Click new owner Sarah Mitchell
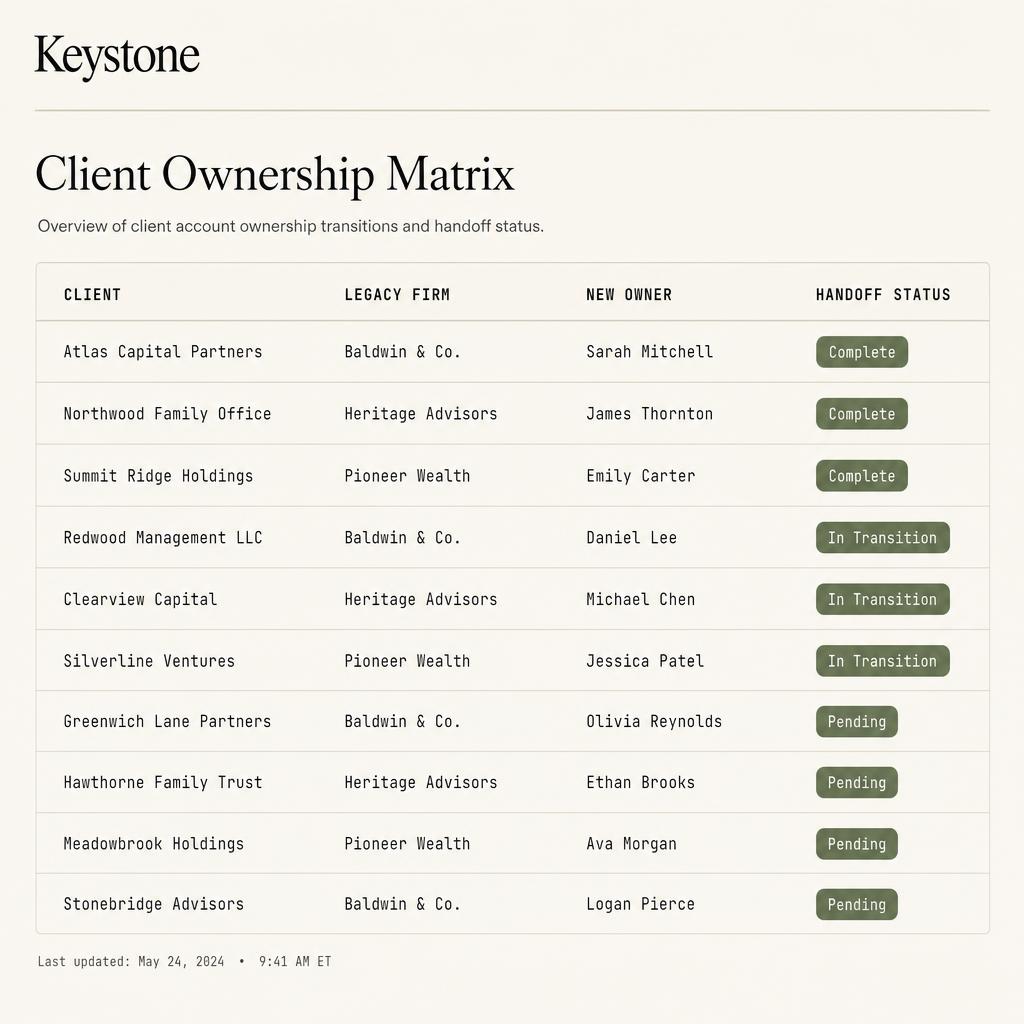 (x=649, y=352)
